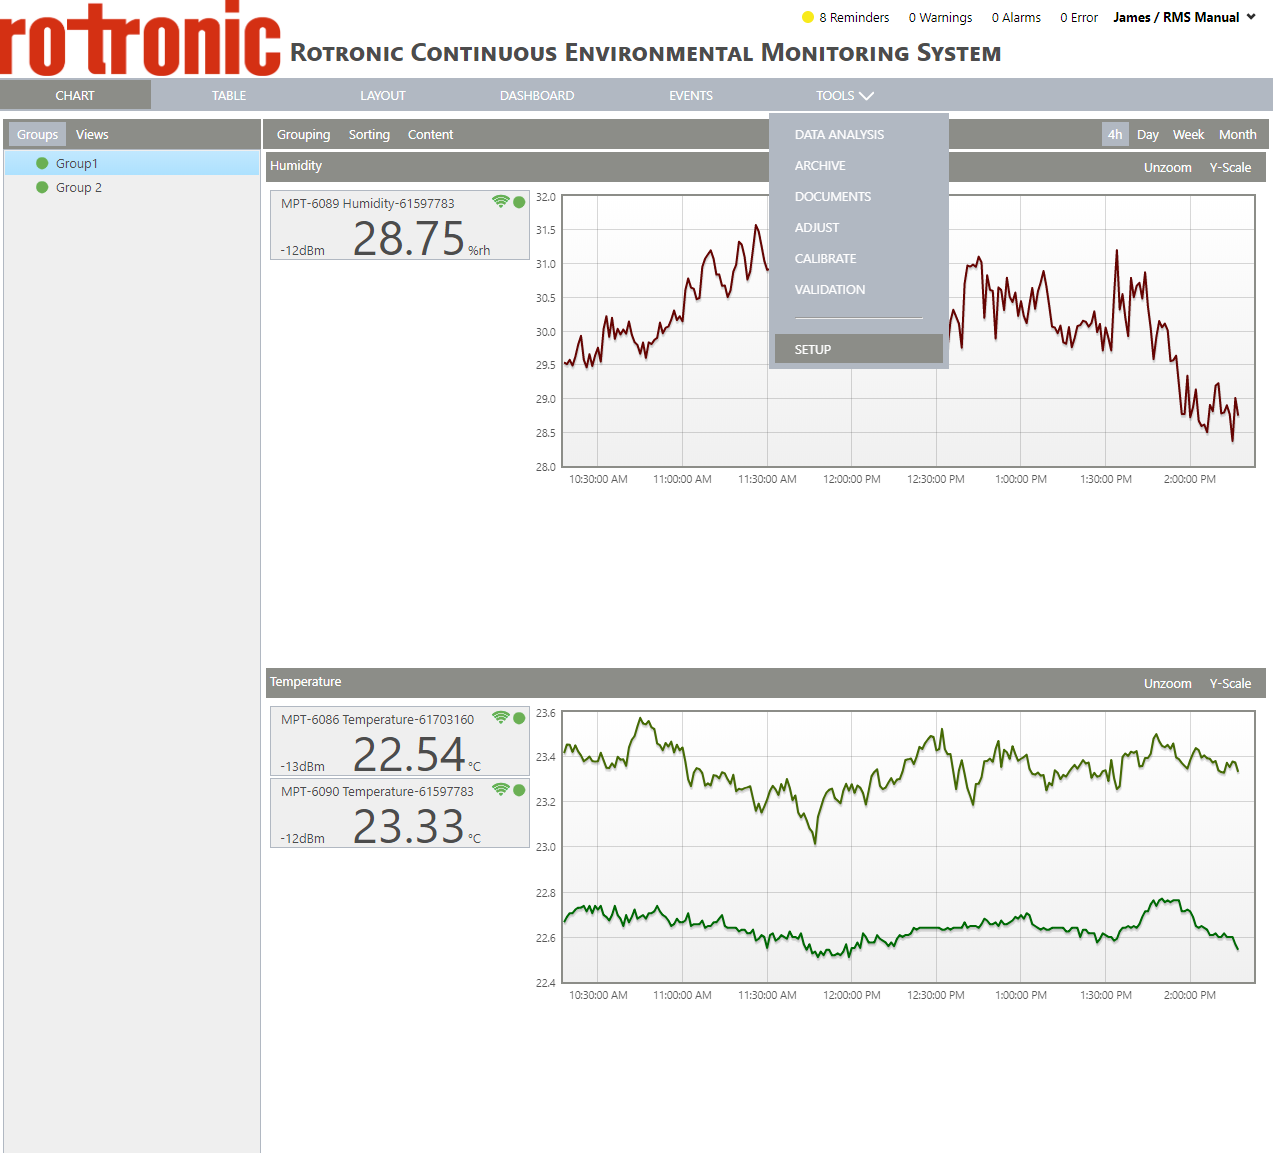The image size is (1273, 1153).
Task: Click Y-Scale on the Temperature chart
Action: point(1230,683)
